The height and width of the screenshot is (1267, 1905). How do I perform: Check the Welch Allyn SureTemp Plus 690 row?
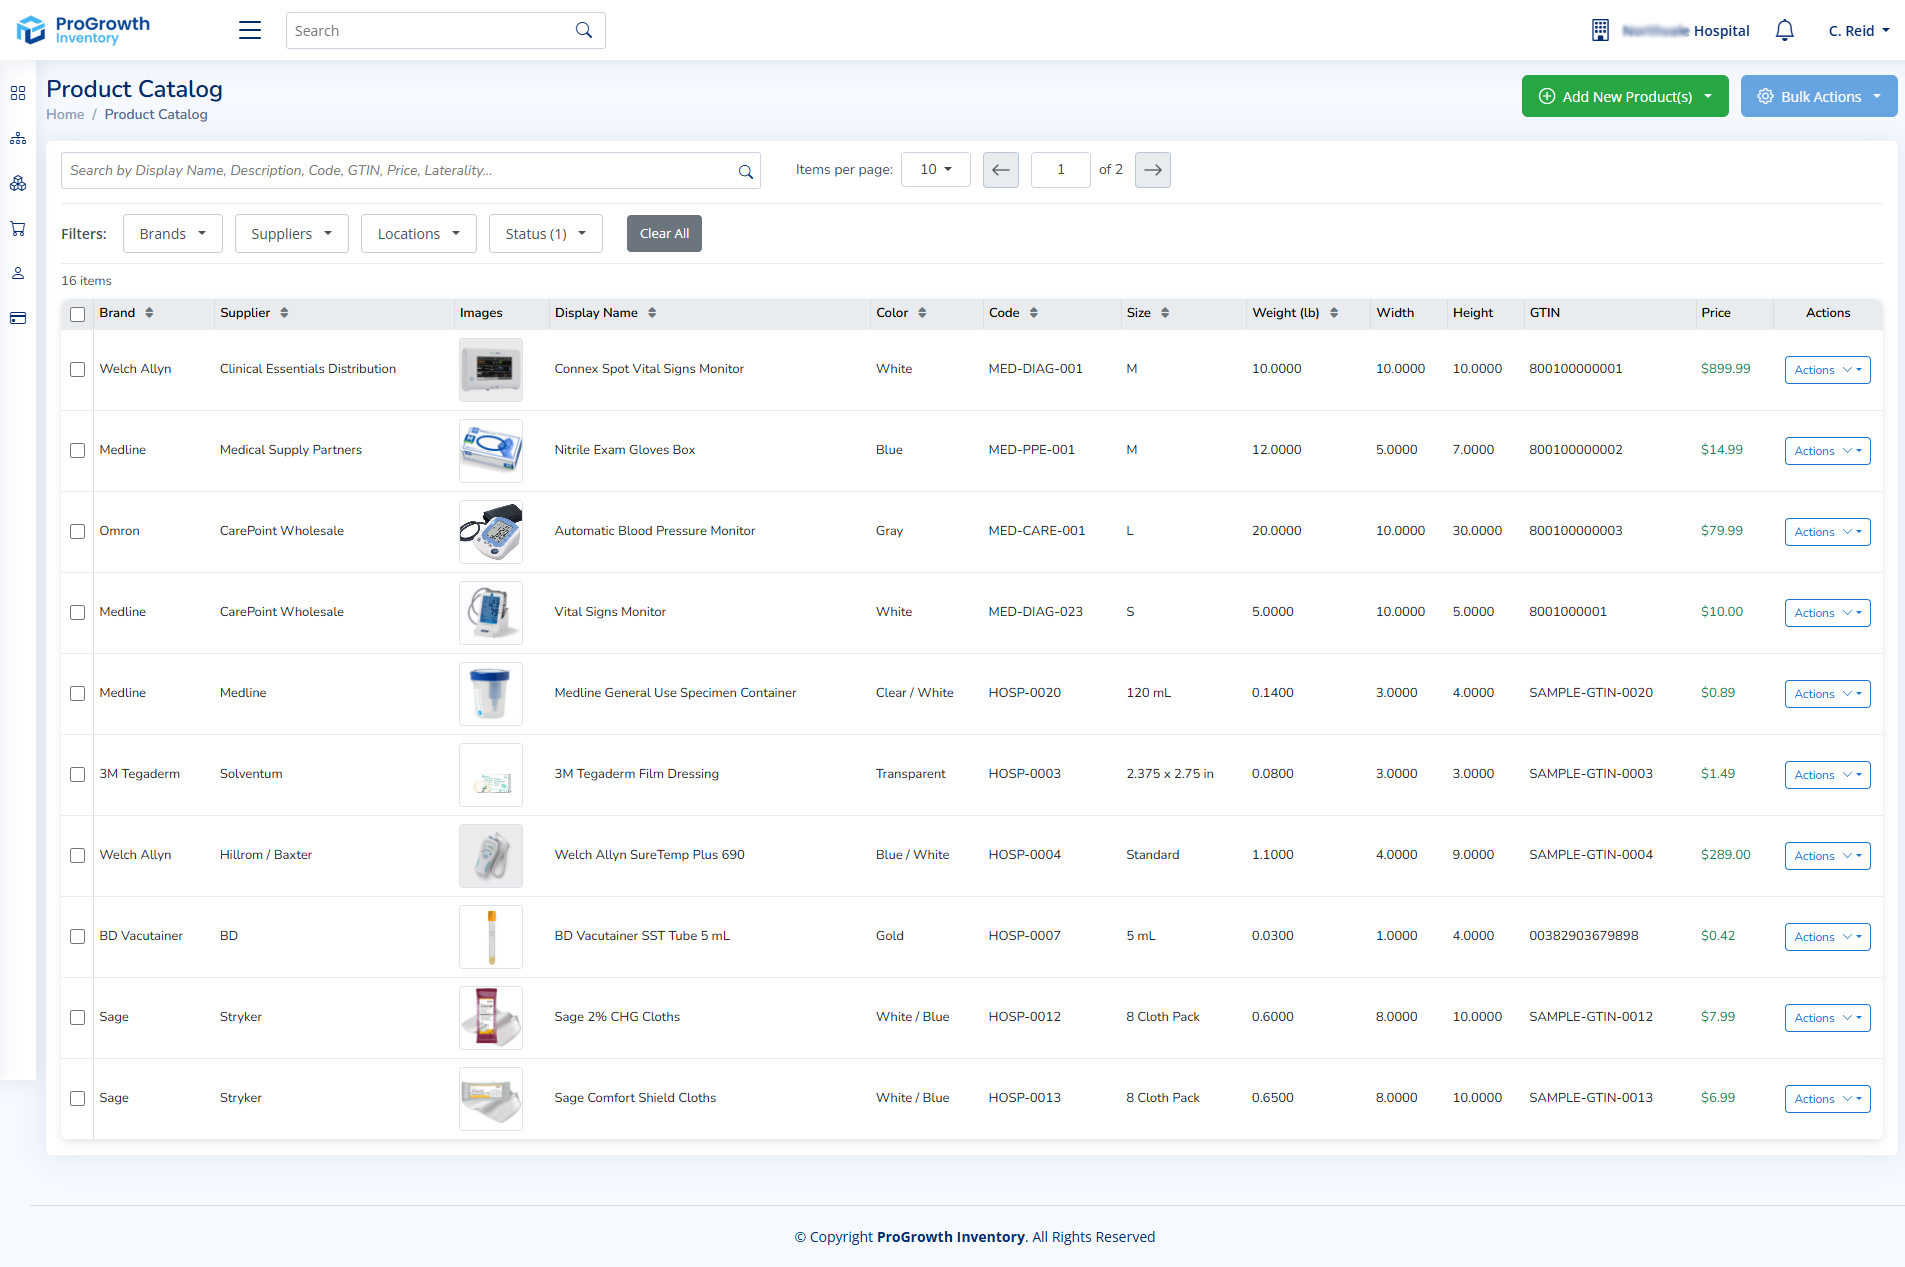click(78, 855)
